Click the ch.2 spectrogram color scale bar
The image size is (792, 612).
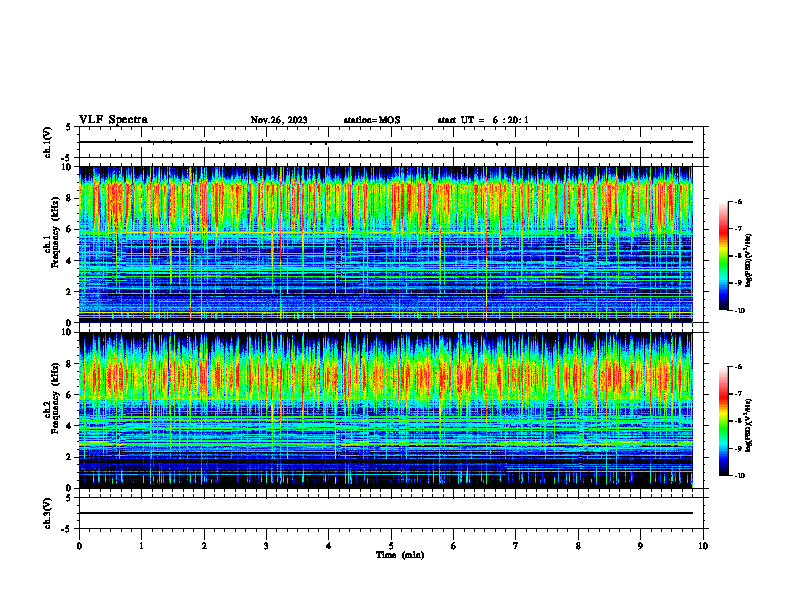pos(723,421)
